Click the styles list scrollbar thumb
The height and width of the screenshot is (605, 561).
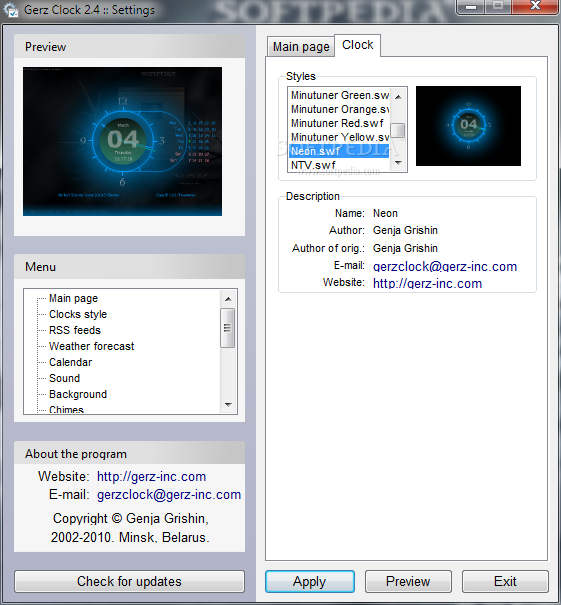point(398,130)
